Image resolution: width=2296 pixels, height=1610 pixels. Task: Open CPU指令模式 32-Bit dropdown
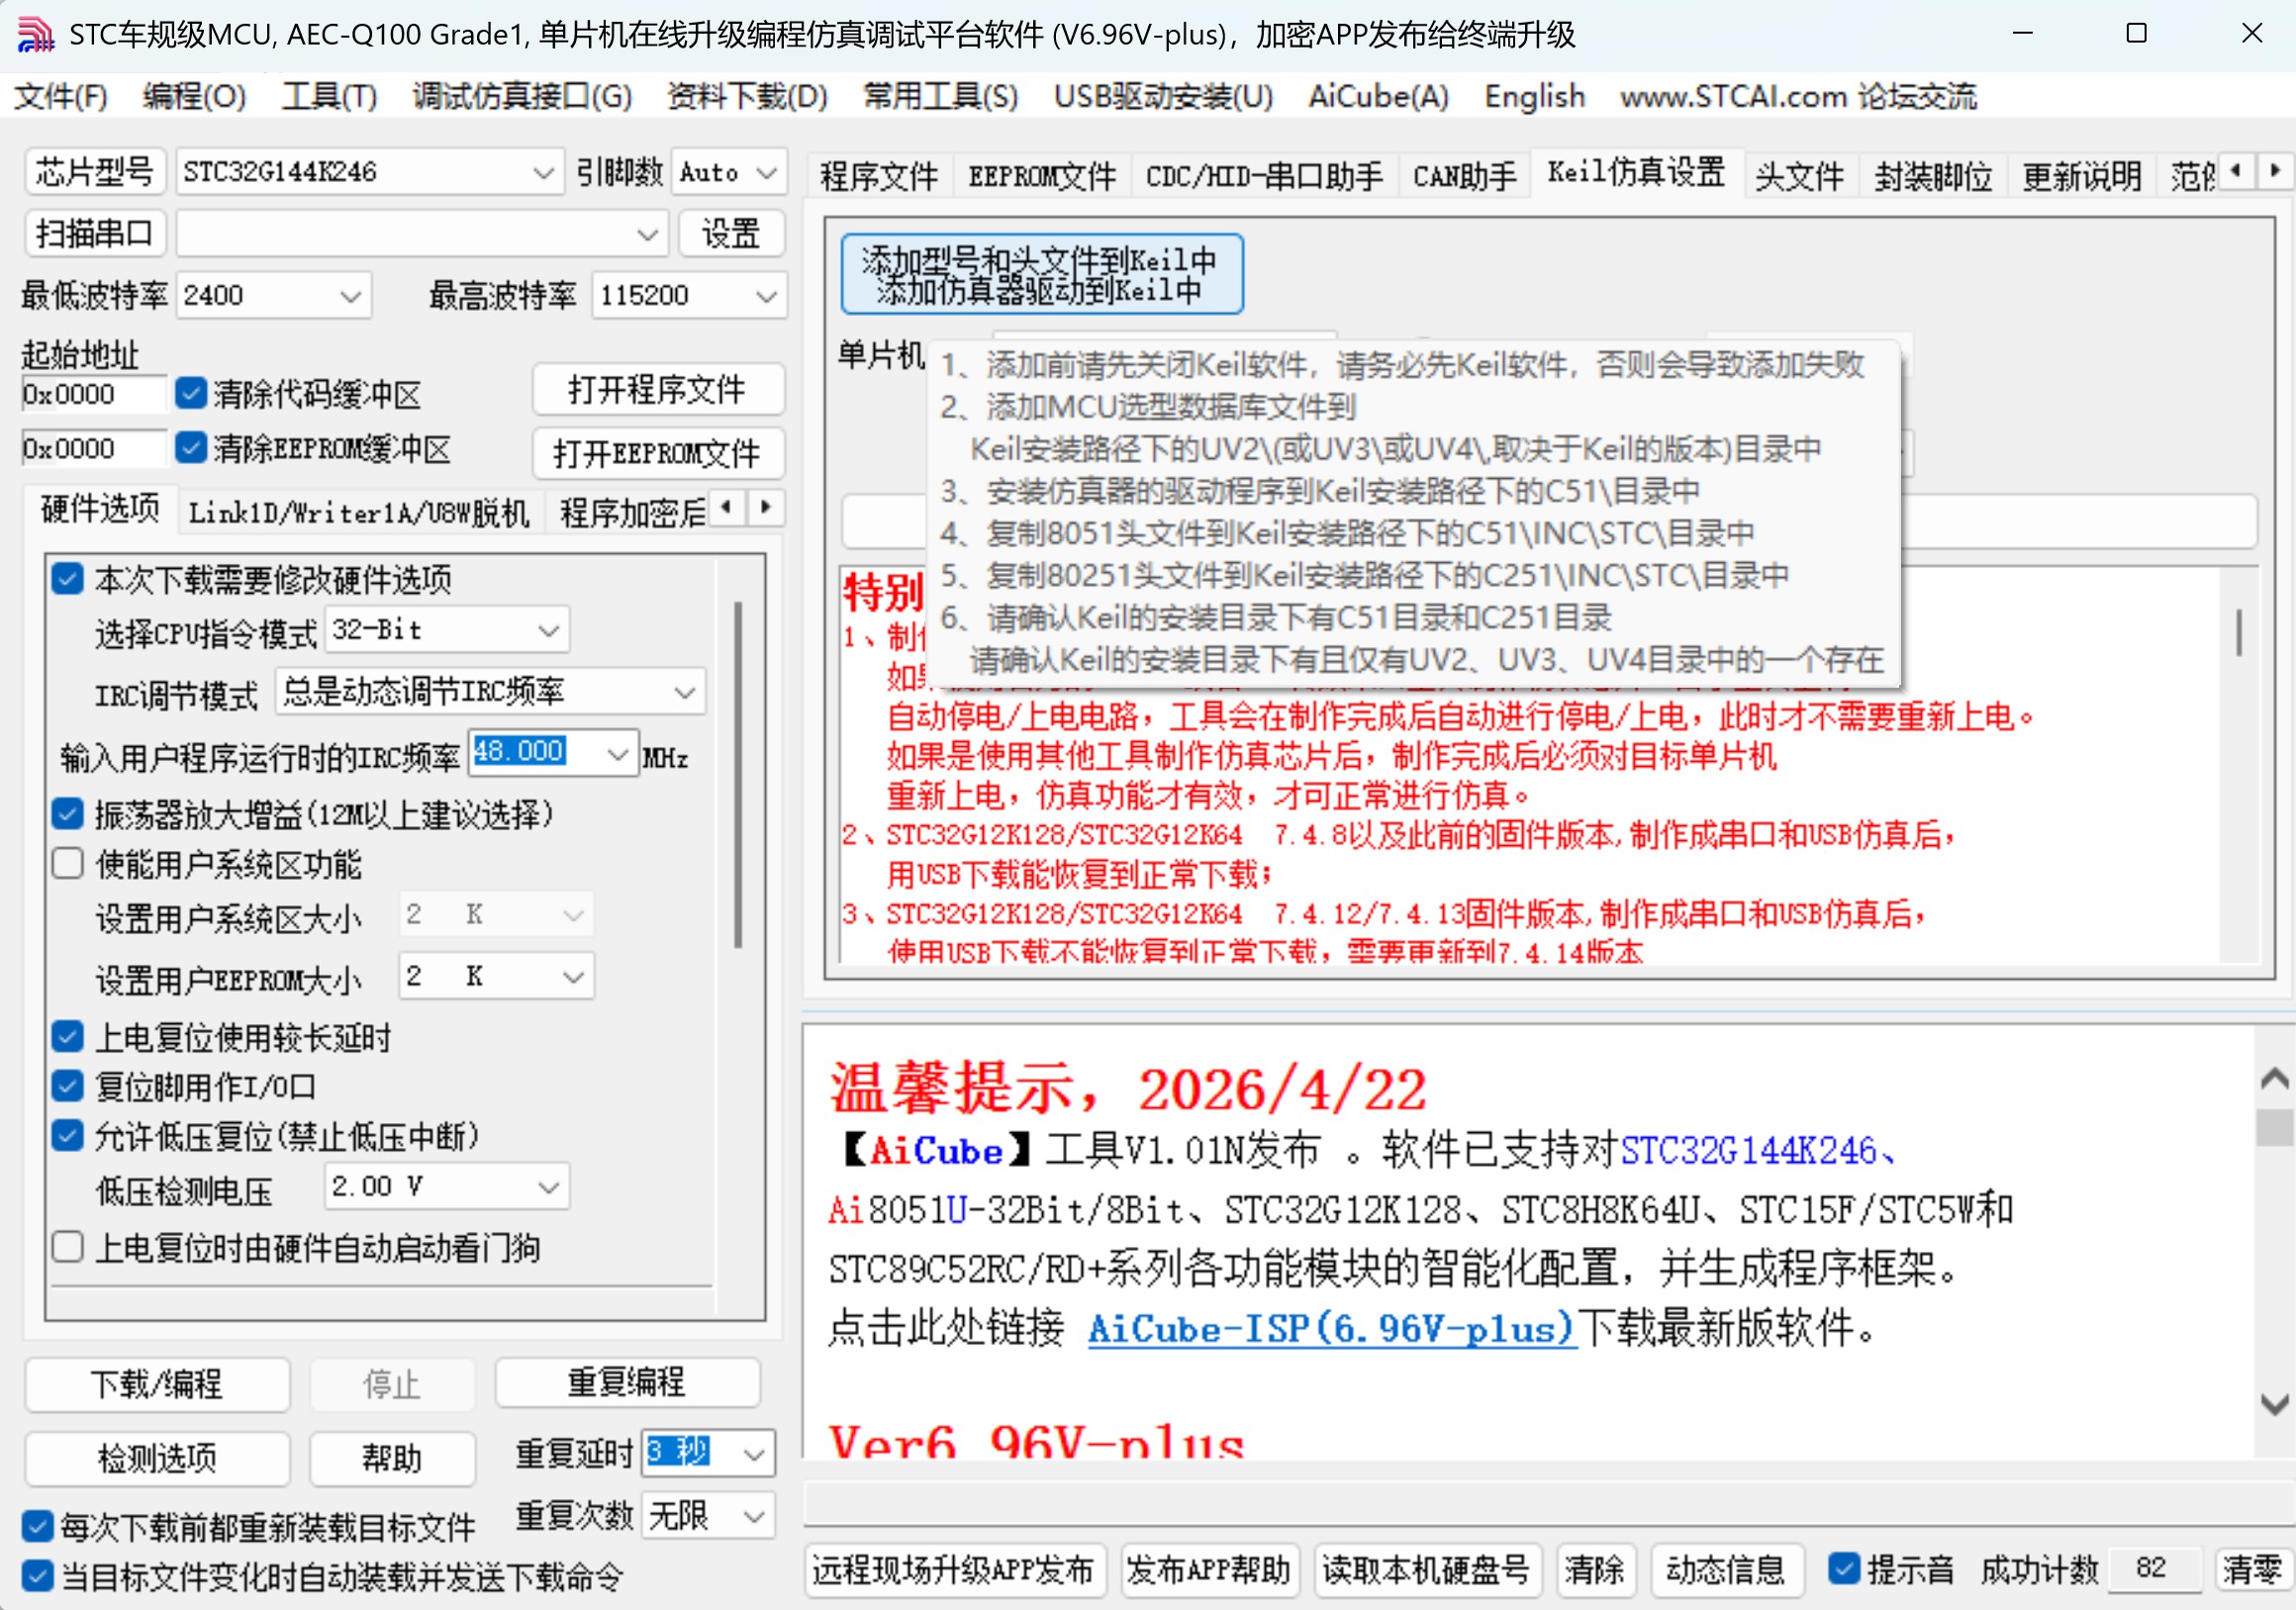[447, 630]
